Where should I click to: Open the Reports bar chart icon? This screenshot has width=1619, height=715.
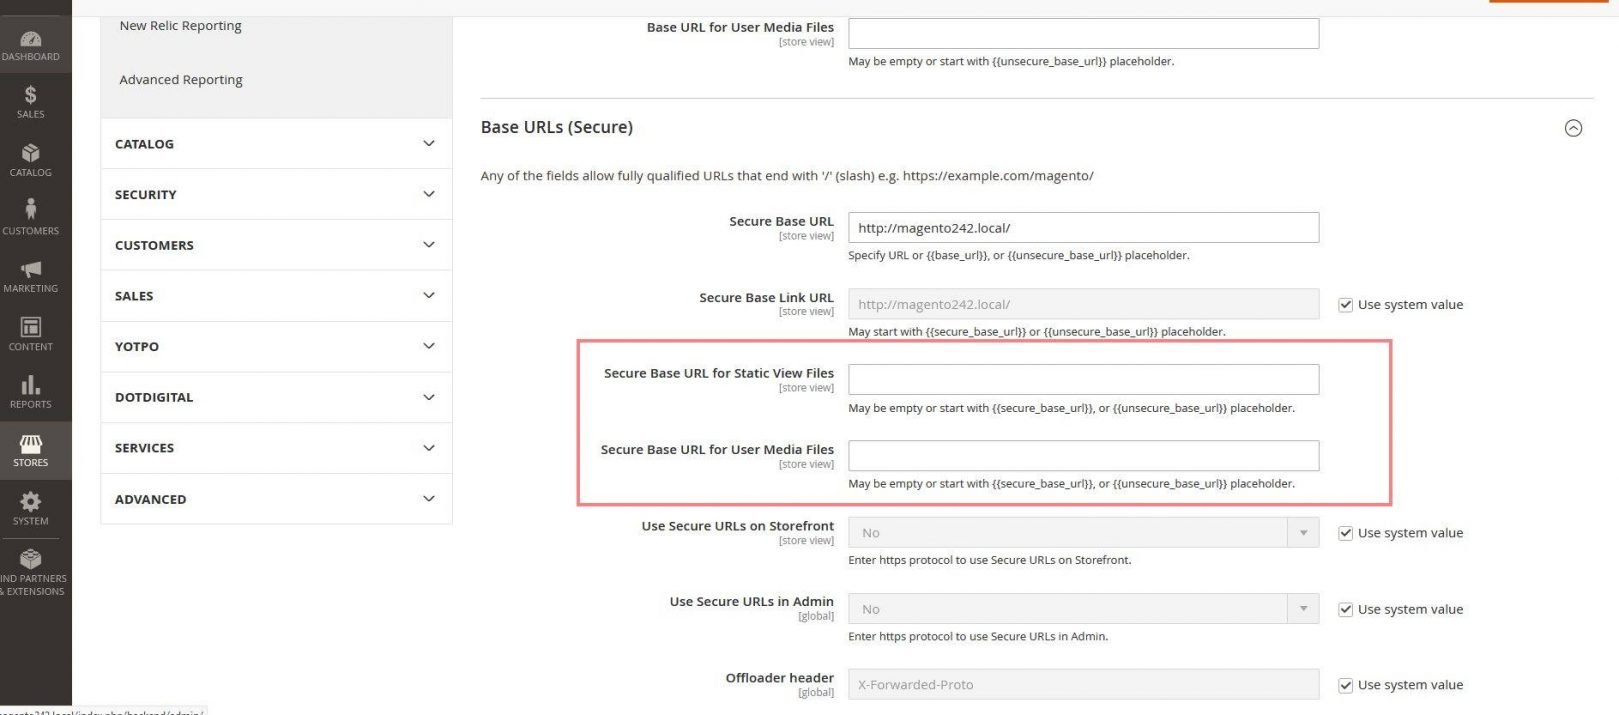click(30, 391)
